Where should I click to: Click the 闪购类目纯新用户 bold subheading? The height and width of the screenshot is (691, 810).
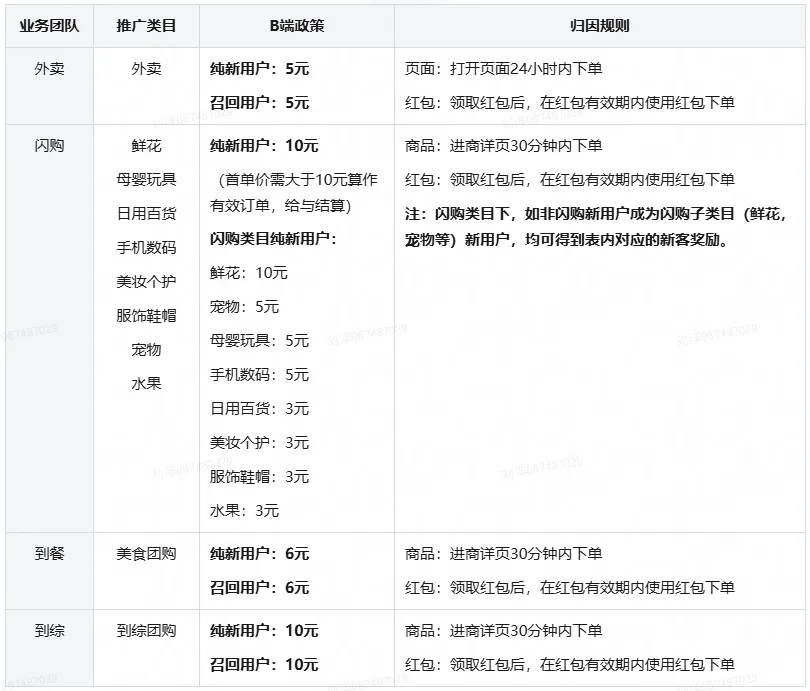point(273,239)
